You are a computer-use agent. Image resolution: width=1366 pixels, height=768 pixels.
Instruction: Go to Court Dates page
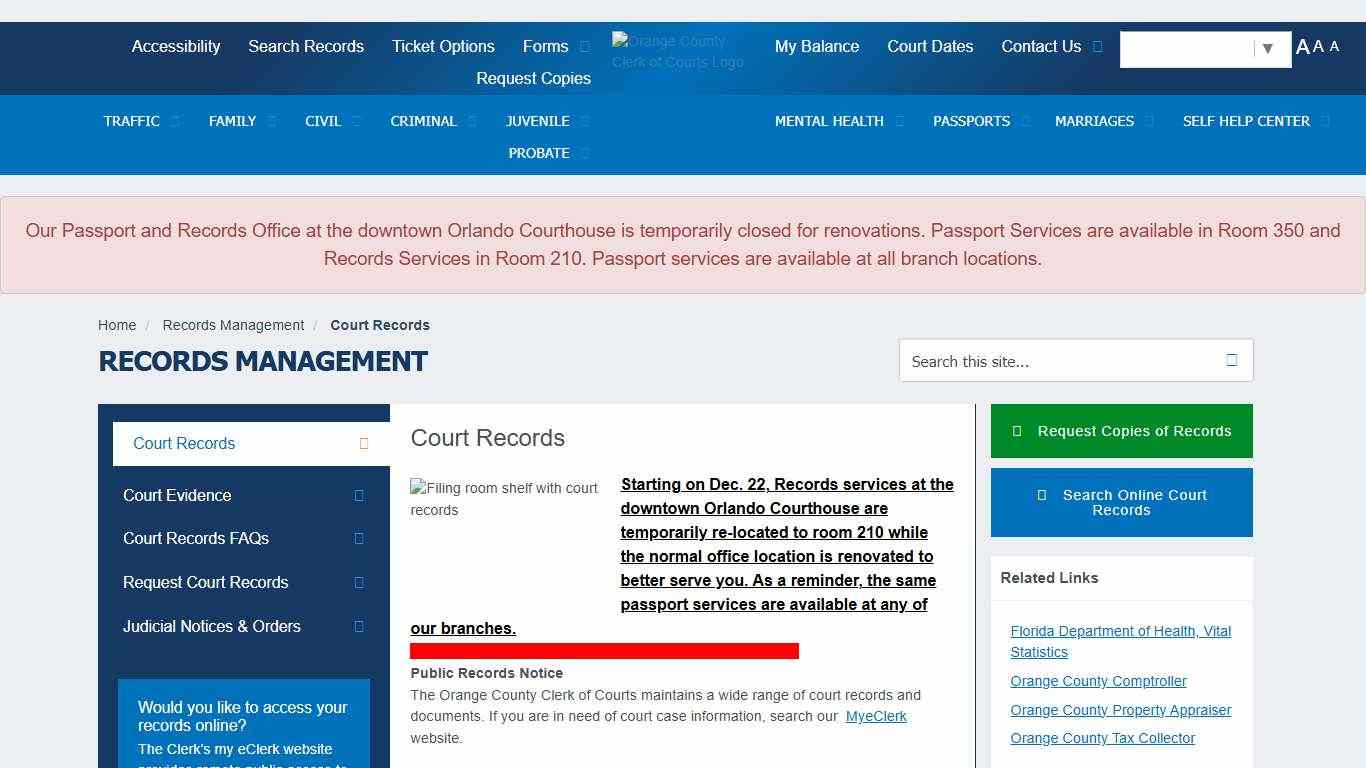(x=930, y=46)
